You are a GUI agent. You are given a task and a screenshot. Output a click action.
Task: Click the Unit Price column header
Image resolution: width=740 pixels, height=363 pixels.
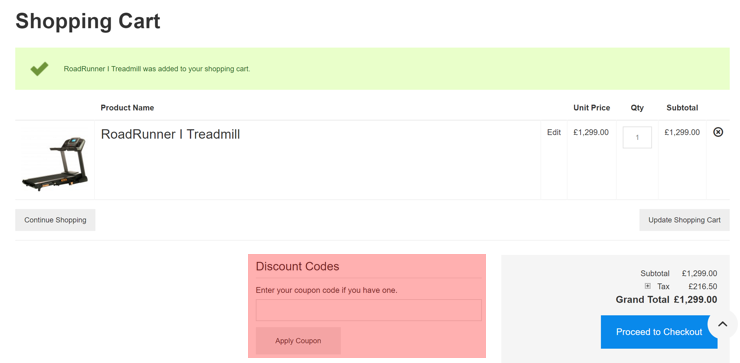click(592, 108)
